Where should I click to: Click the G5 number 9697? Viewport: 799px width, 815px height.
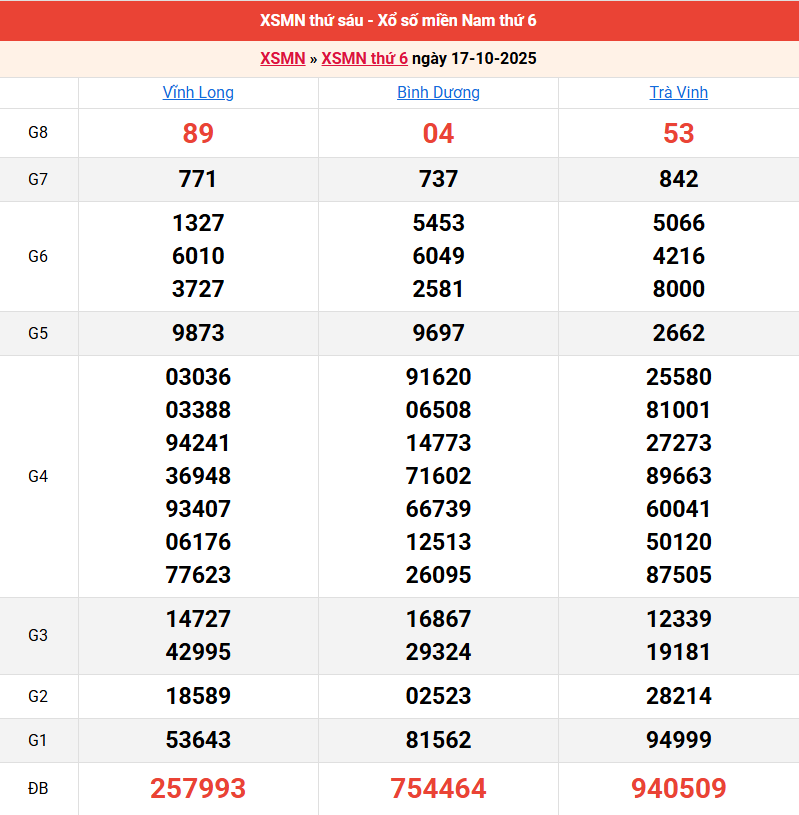[x=438, y=333]
